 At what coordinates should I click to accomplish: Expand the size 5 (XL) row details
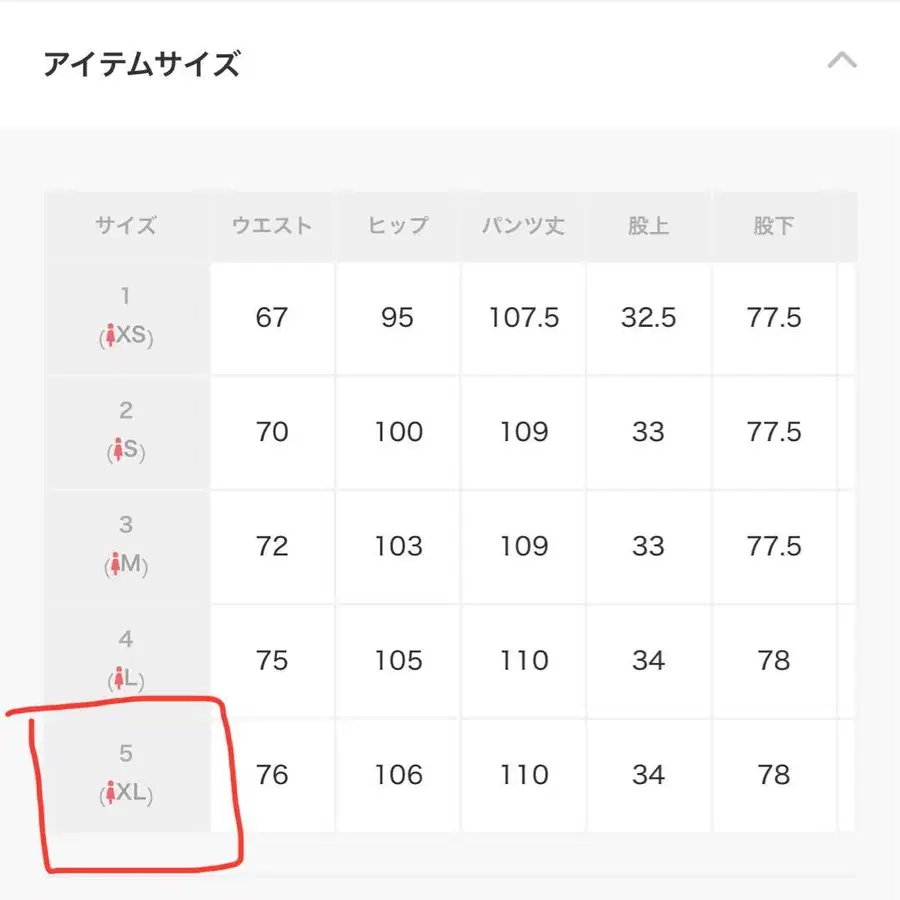click(125, 775)
